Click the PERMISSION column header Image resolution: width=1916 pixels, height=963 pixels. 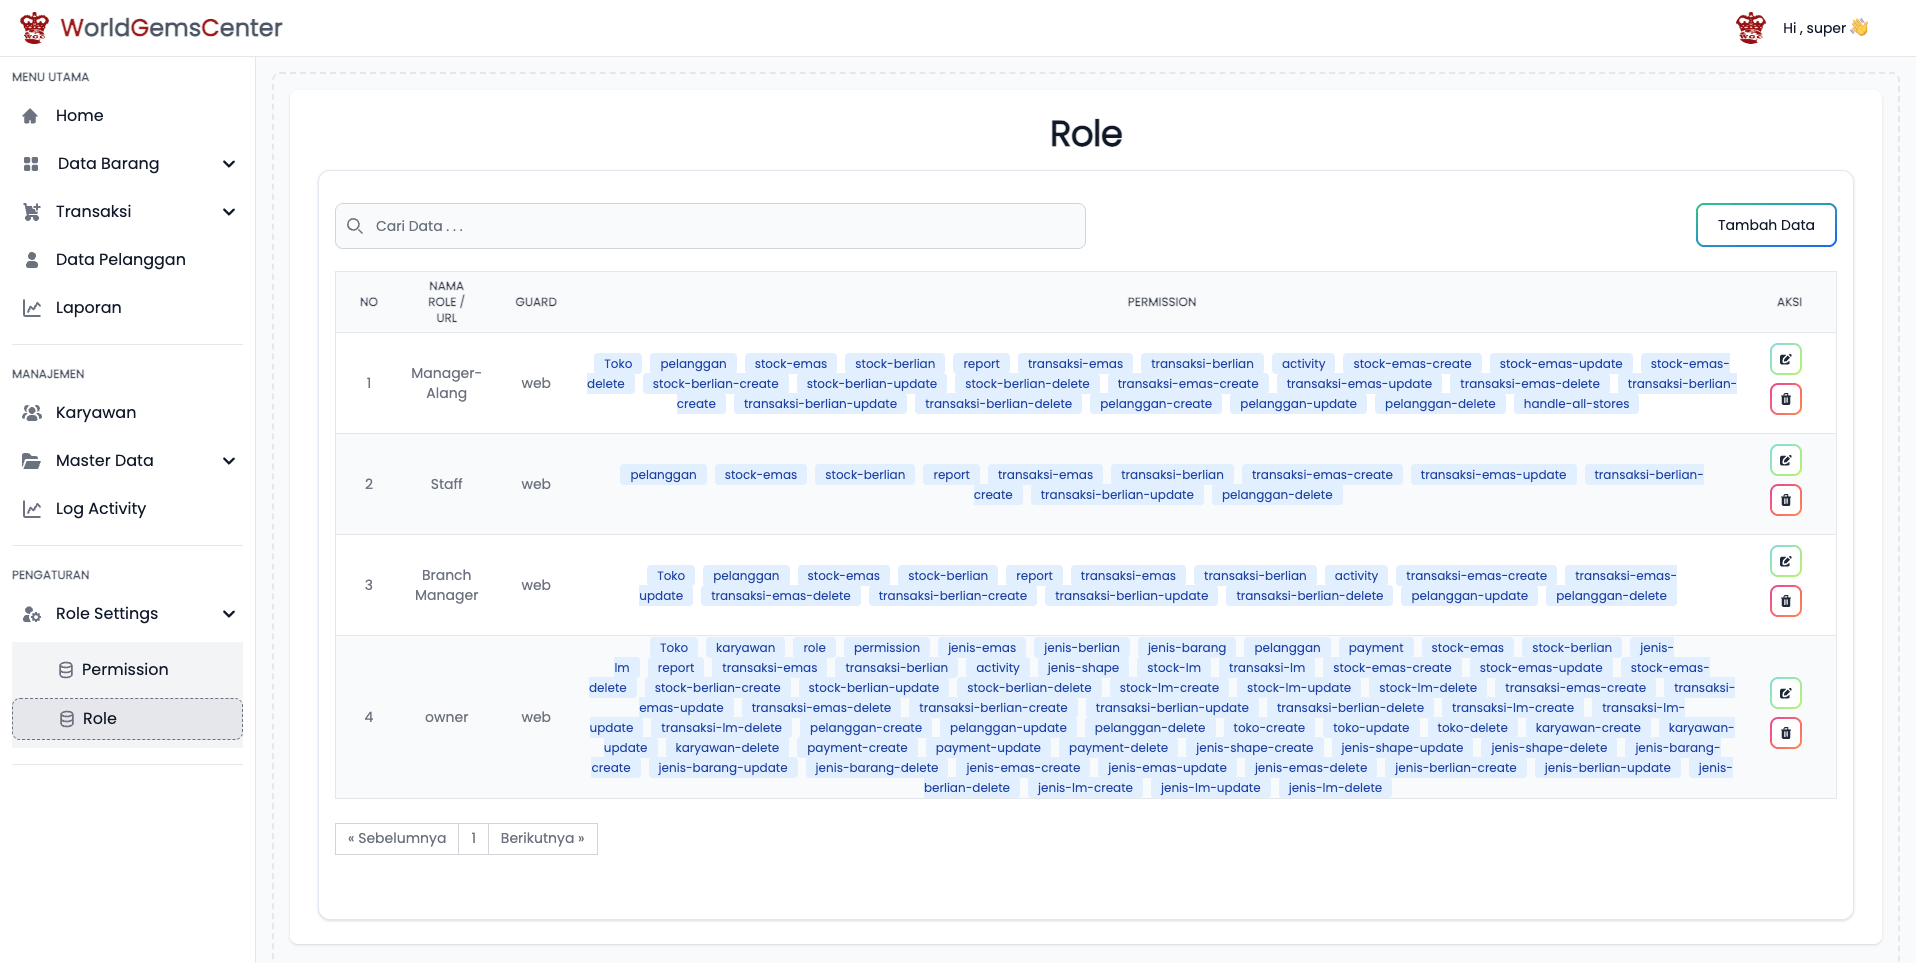click(x=1161, y=302)
